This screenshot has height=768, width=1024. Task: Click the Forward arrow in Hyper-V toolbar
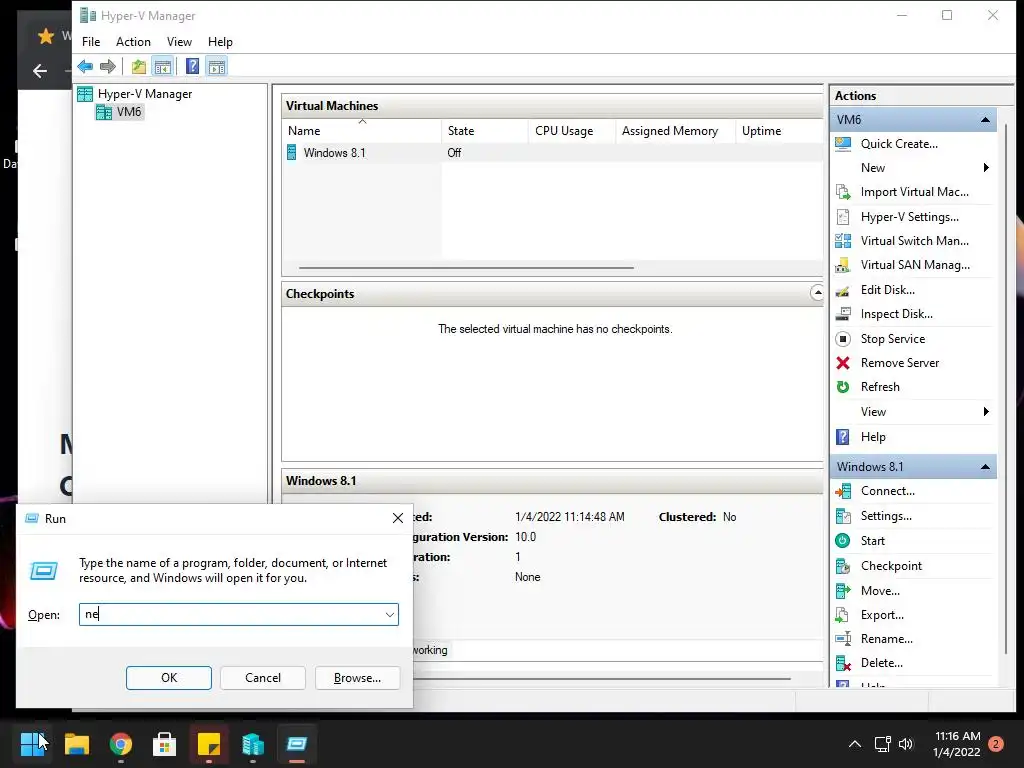(x=108, y=66)
